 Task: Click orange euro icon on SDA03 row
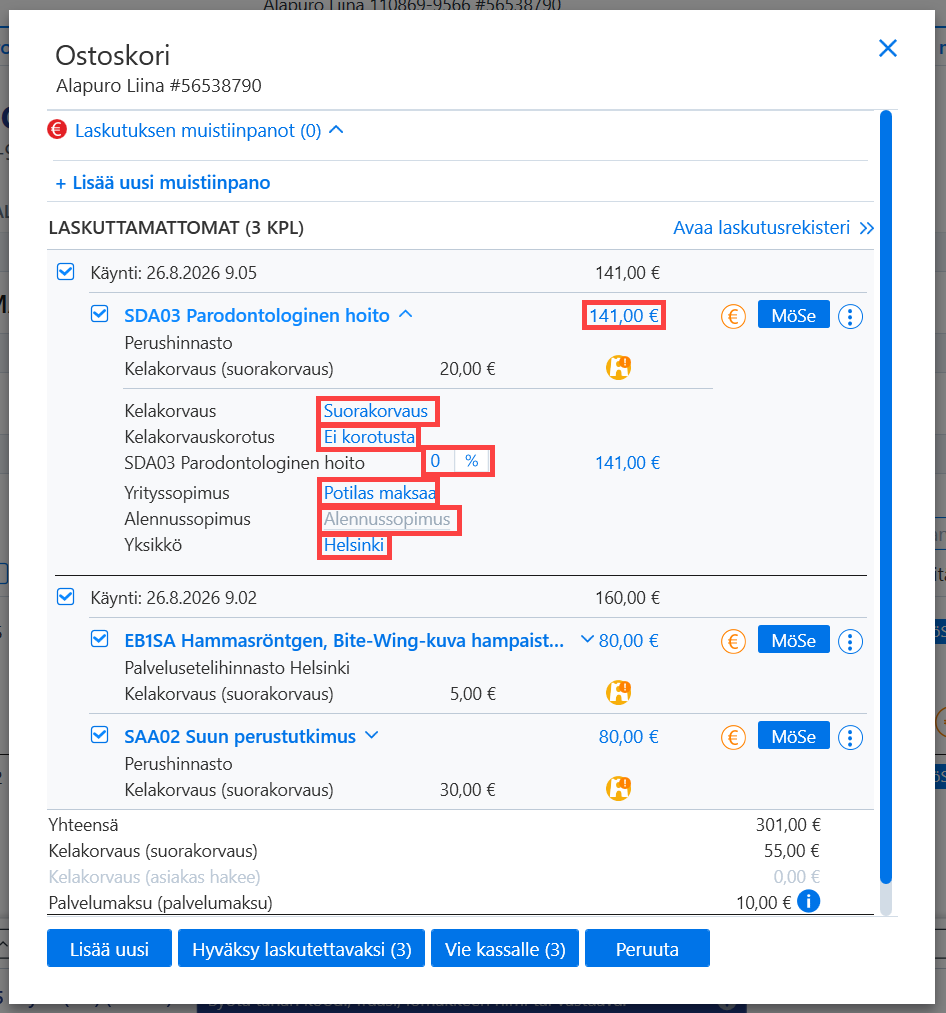[733, 317]
